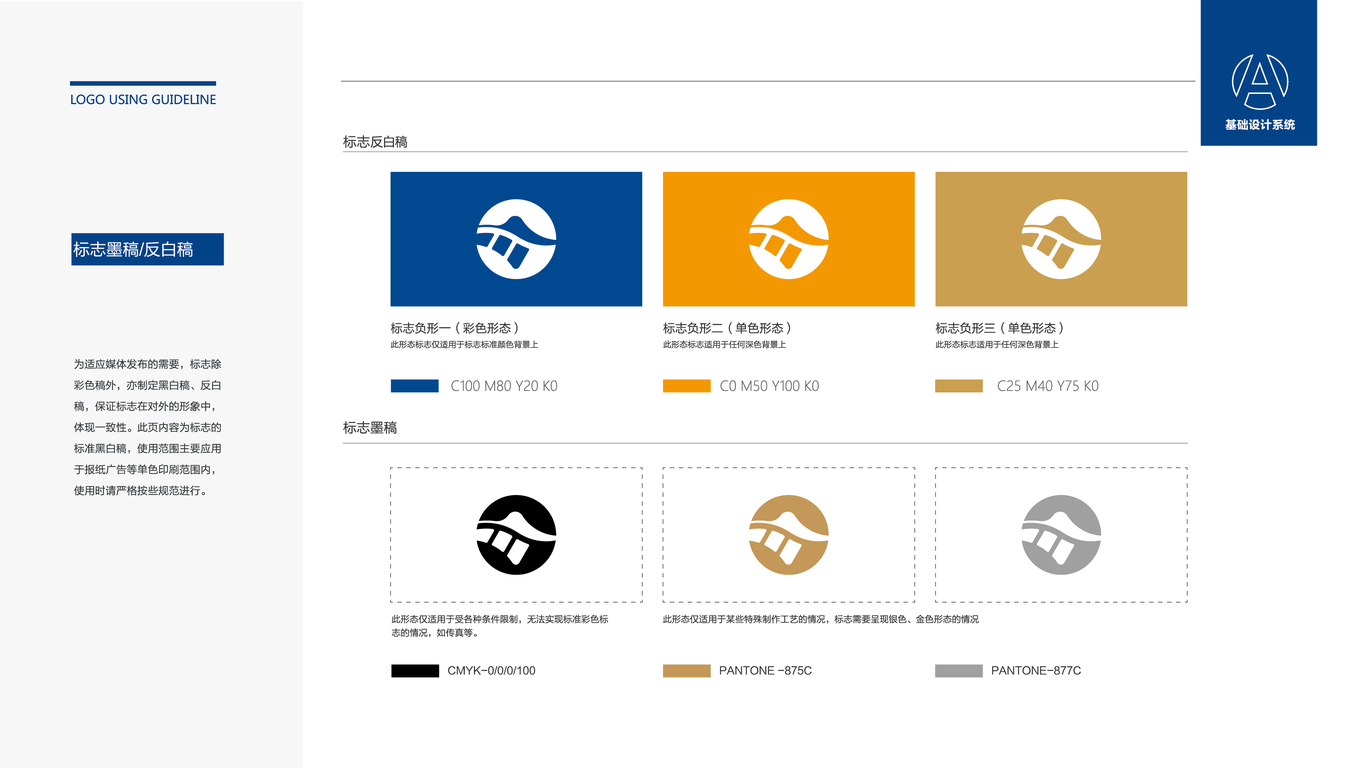Click the note under 标志负形二 about dark backgrounds
The width and height of the screenshot is (1366, 768).
click(x=724, y=345)
